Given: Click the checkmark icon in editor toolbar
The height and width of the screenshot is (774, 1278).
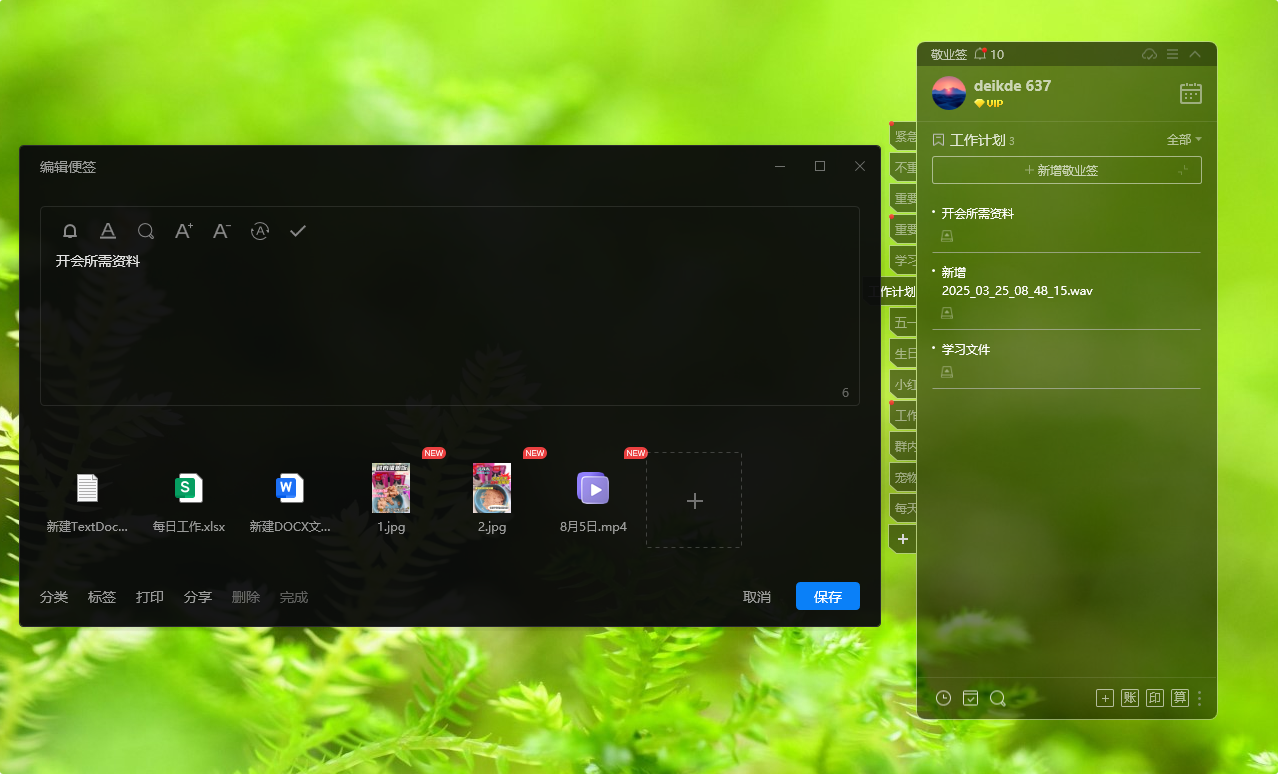Looking at the screenshot, I should [298, 231].
